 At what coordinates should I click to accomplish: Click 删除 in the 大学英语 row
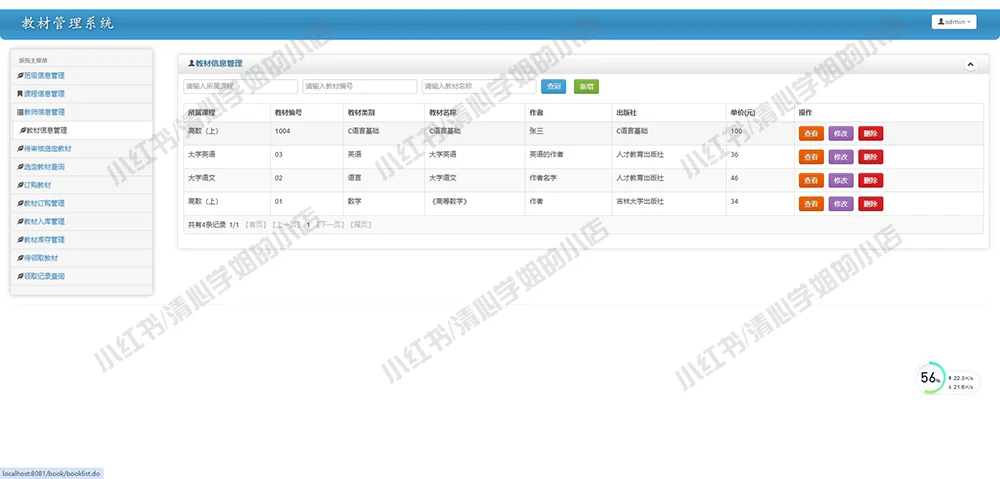(x=871, y=157)
